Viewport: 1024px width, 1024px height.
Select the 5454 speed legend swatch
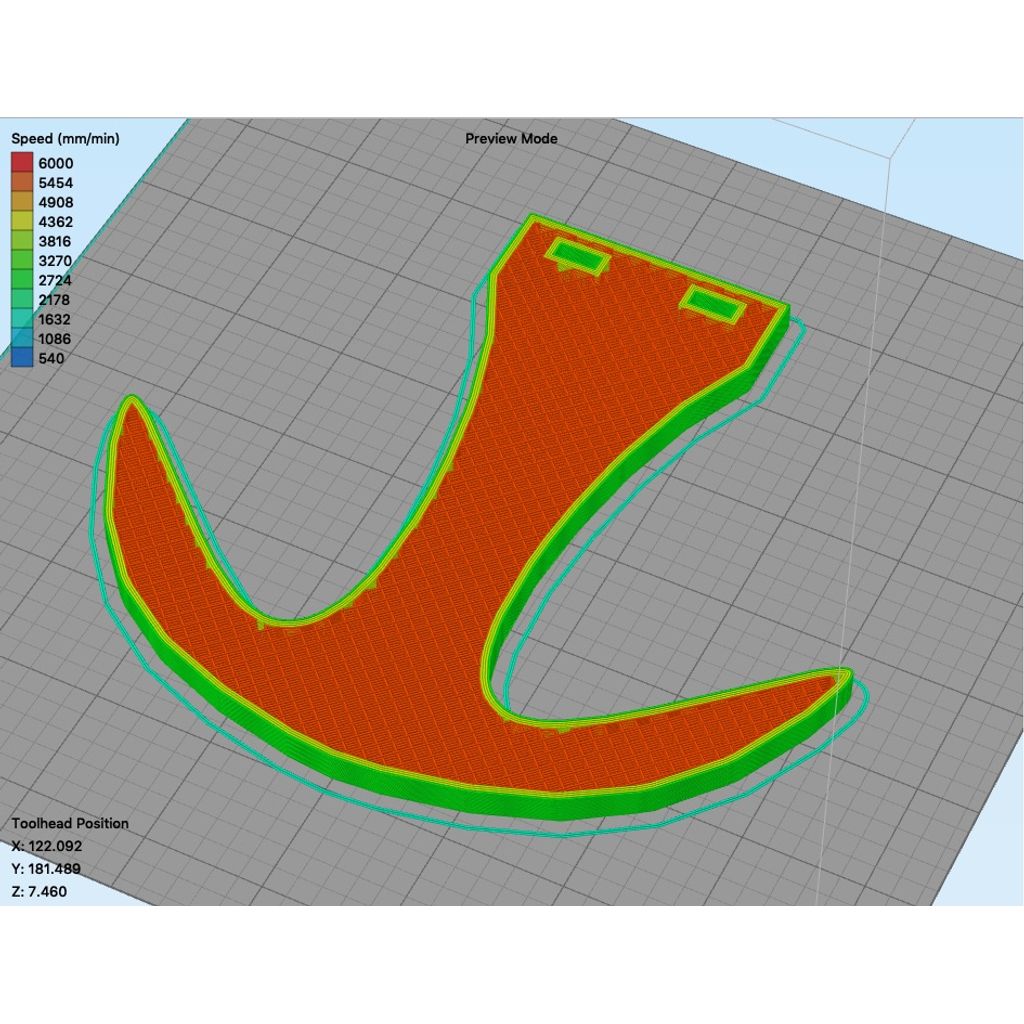click(22, 183)
